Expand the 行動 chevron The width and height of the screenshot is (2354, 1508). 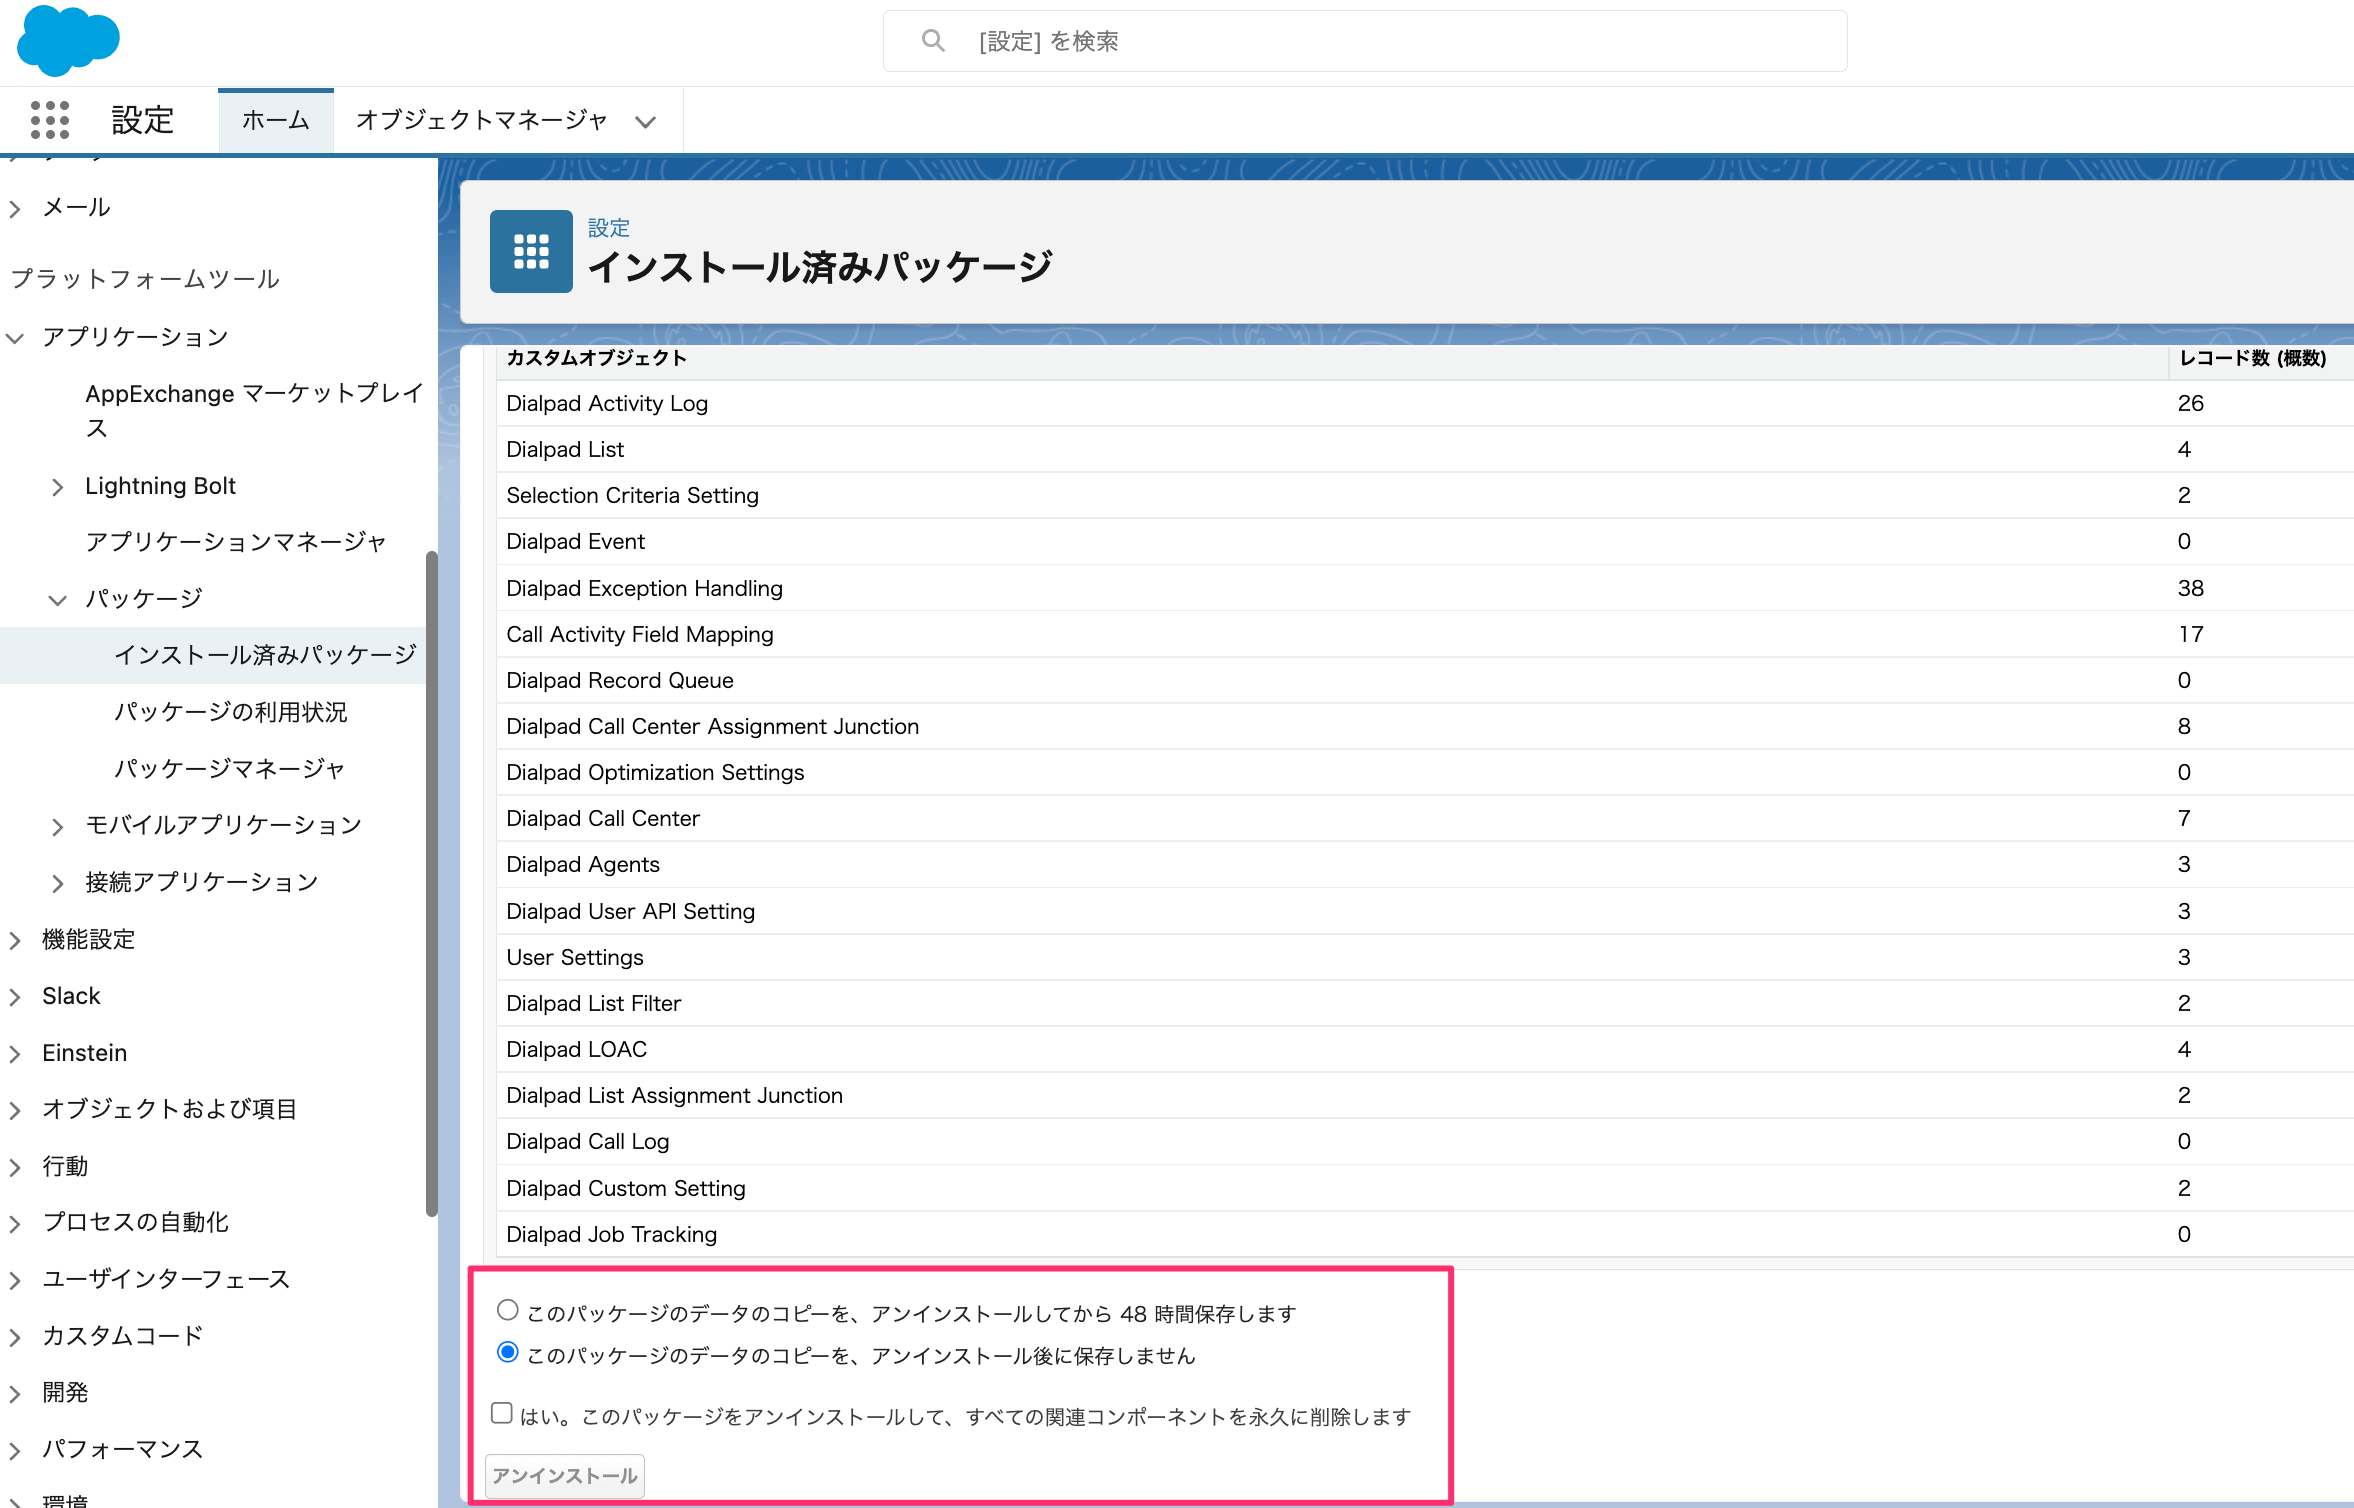15,1167
